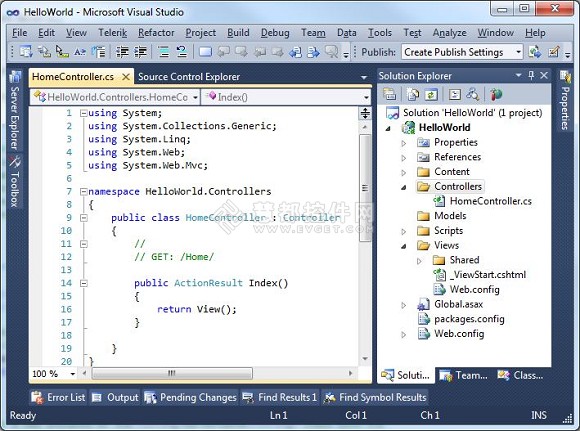Switch to the Class View bottom tab
Screen dimensions: 580x431
520,375
